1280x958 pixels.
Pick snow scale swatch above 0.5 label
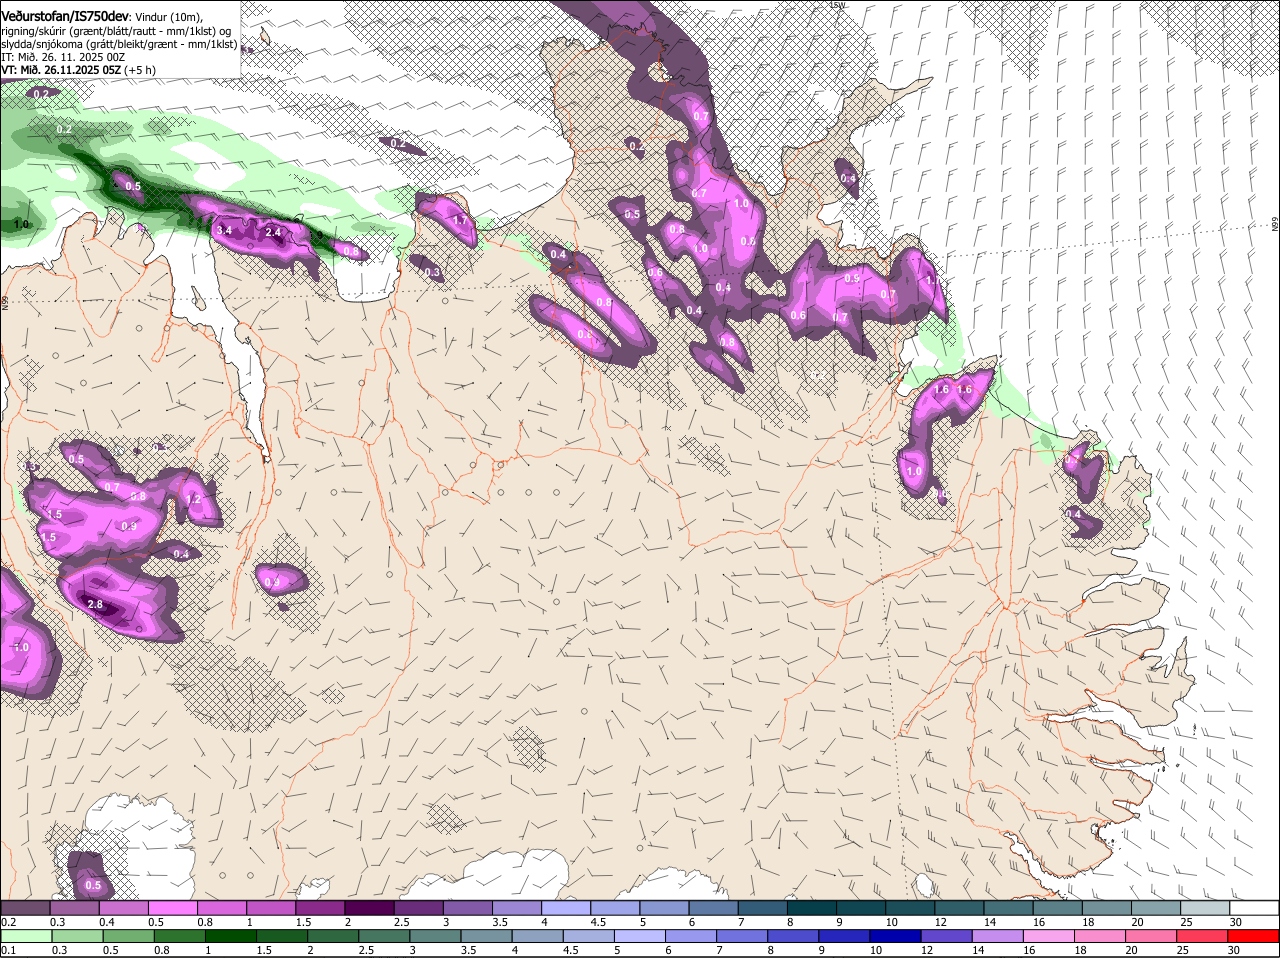(172, 907)
